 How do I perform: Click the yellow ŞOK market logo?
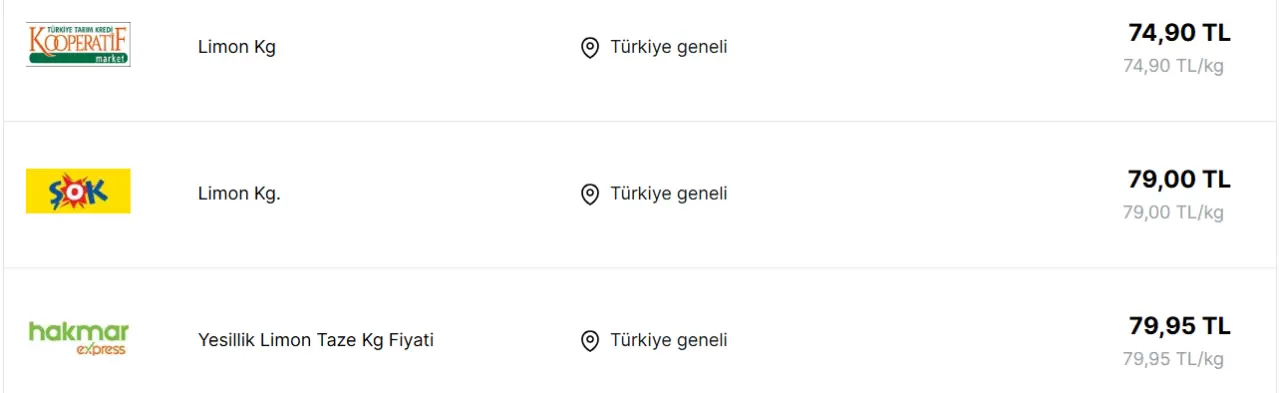pos(78,191)
